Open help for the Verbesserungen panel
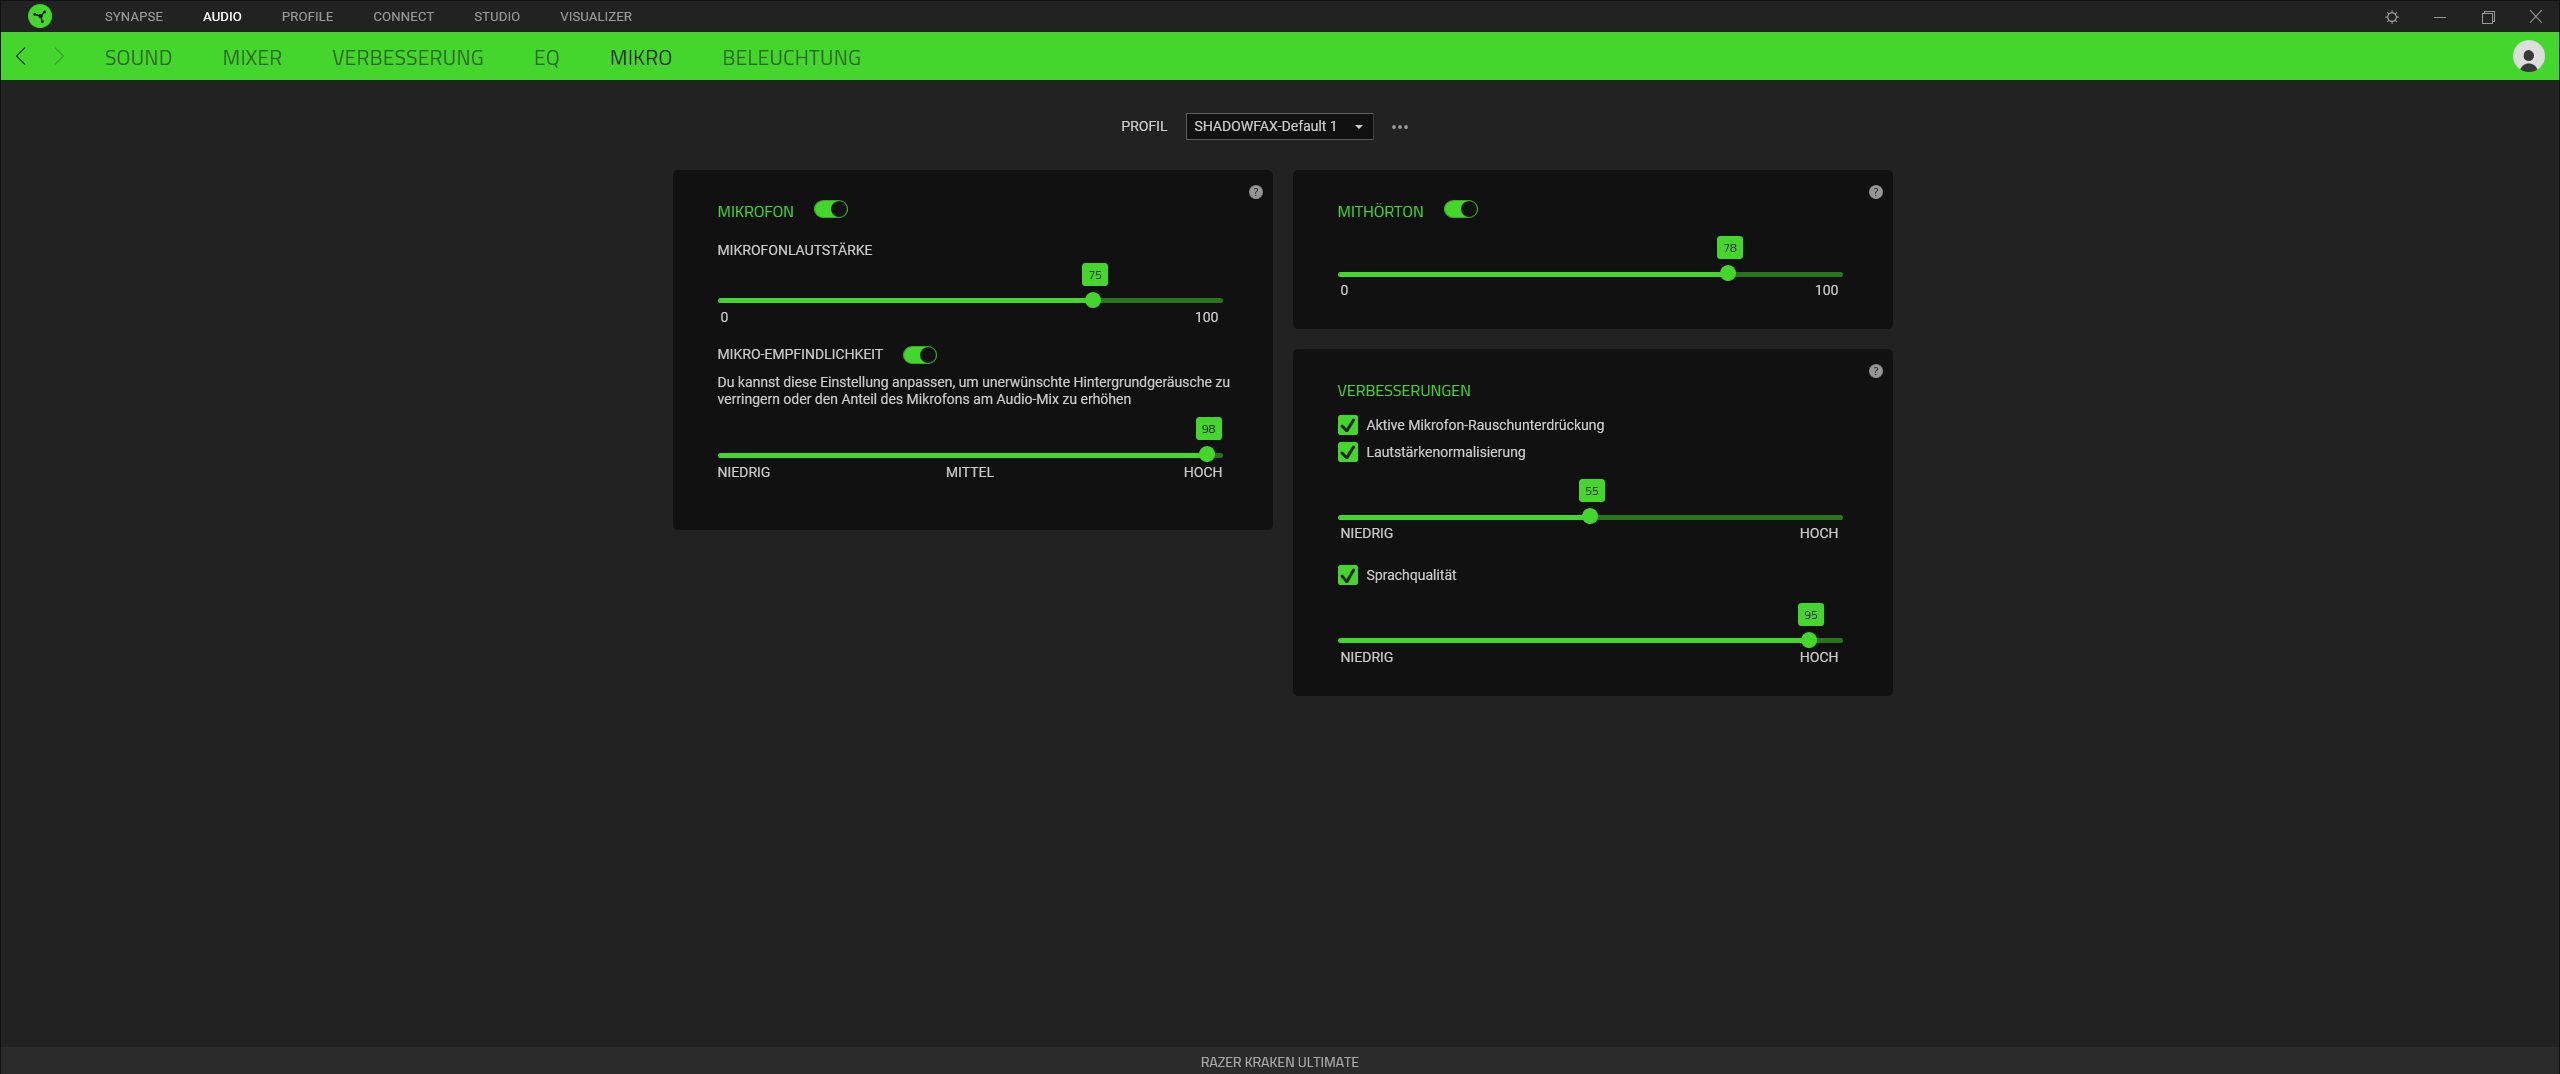 [x=1876, y=371]
